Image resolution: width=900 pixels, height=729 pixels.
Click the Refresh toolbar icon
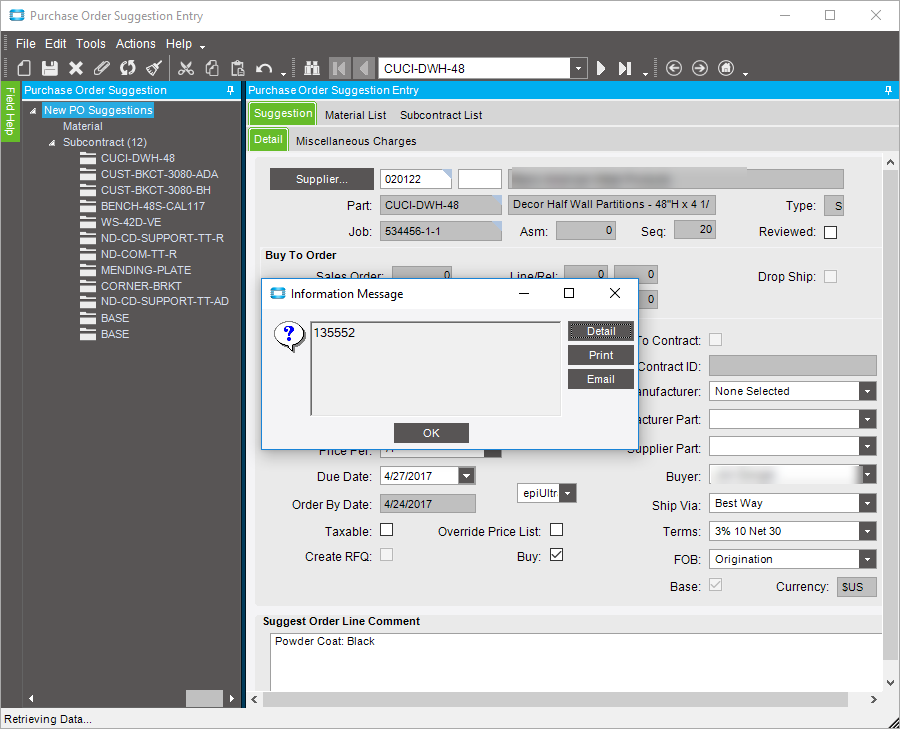[x=128, y=68]
